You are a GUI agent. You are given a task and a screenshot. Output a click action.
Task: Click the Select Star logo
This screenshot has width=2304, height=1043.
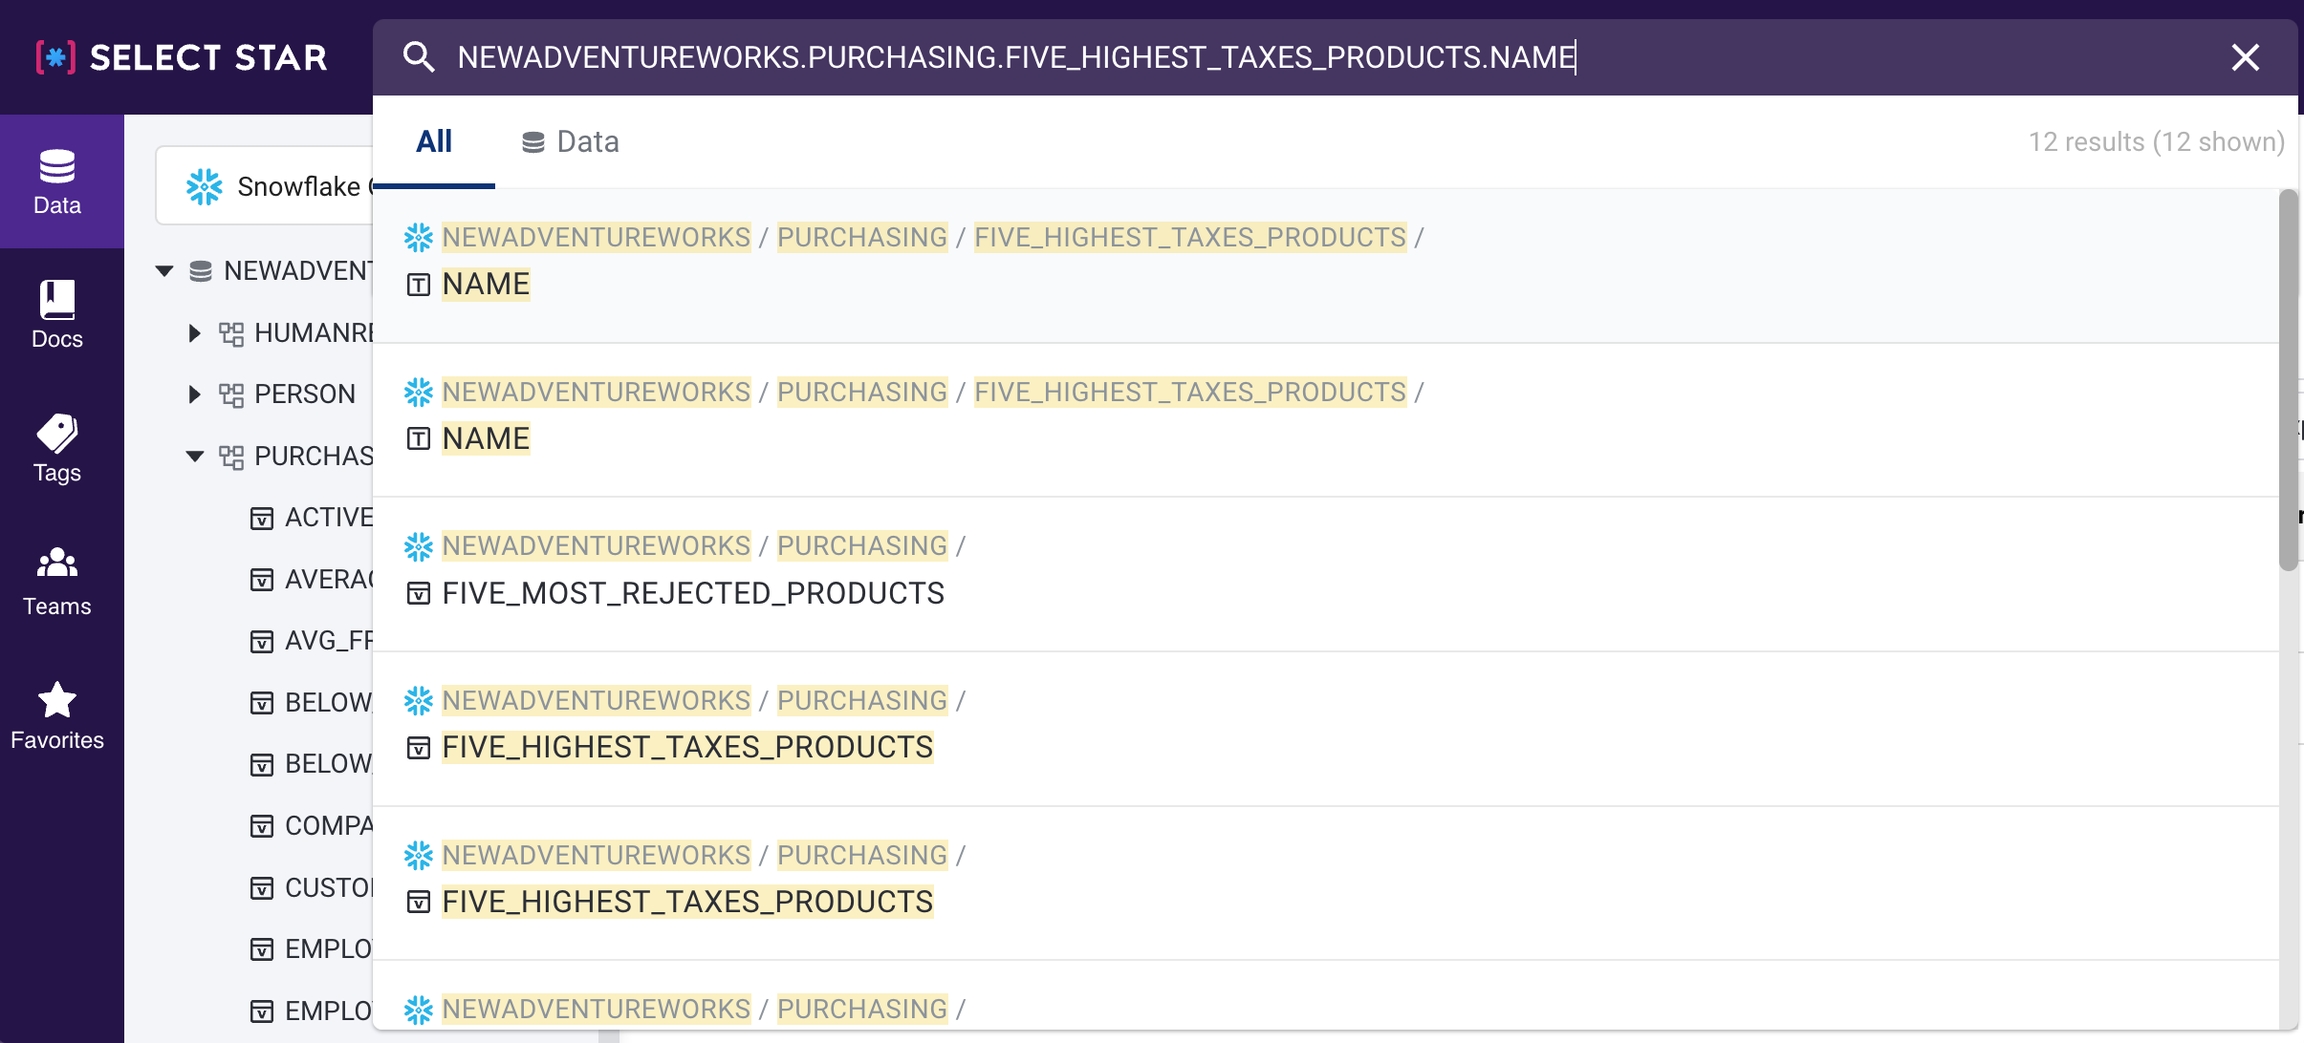[182, 57]
